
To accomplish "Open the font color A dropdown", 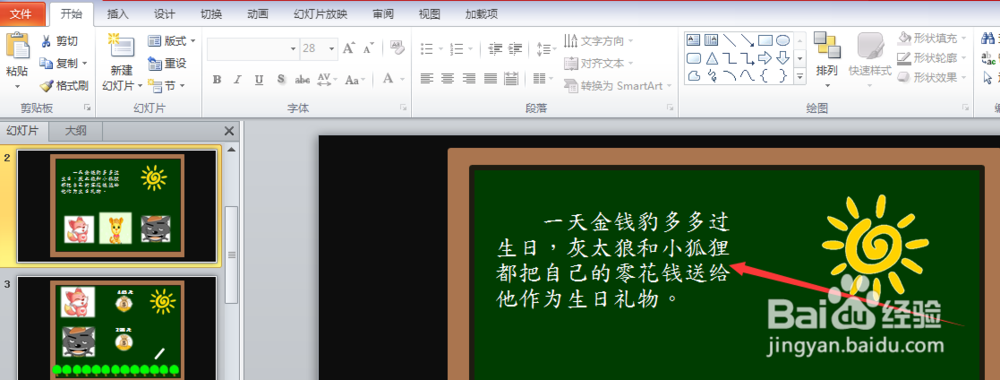I will click(402, 80).
